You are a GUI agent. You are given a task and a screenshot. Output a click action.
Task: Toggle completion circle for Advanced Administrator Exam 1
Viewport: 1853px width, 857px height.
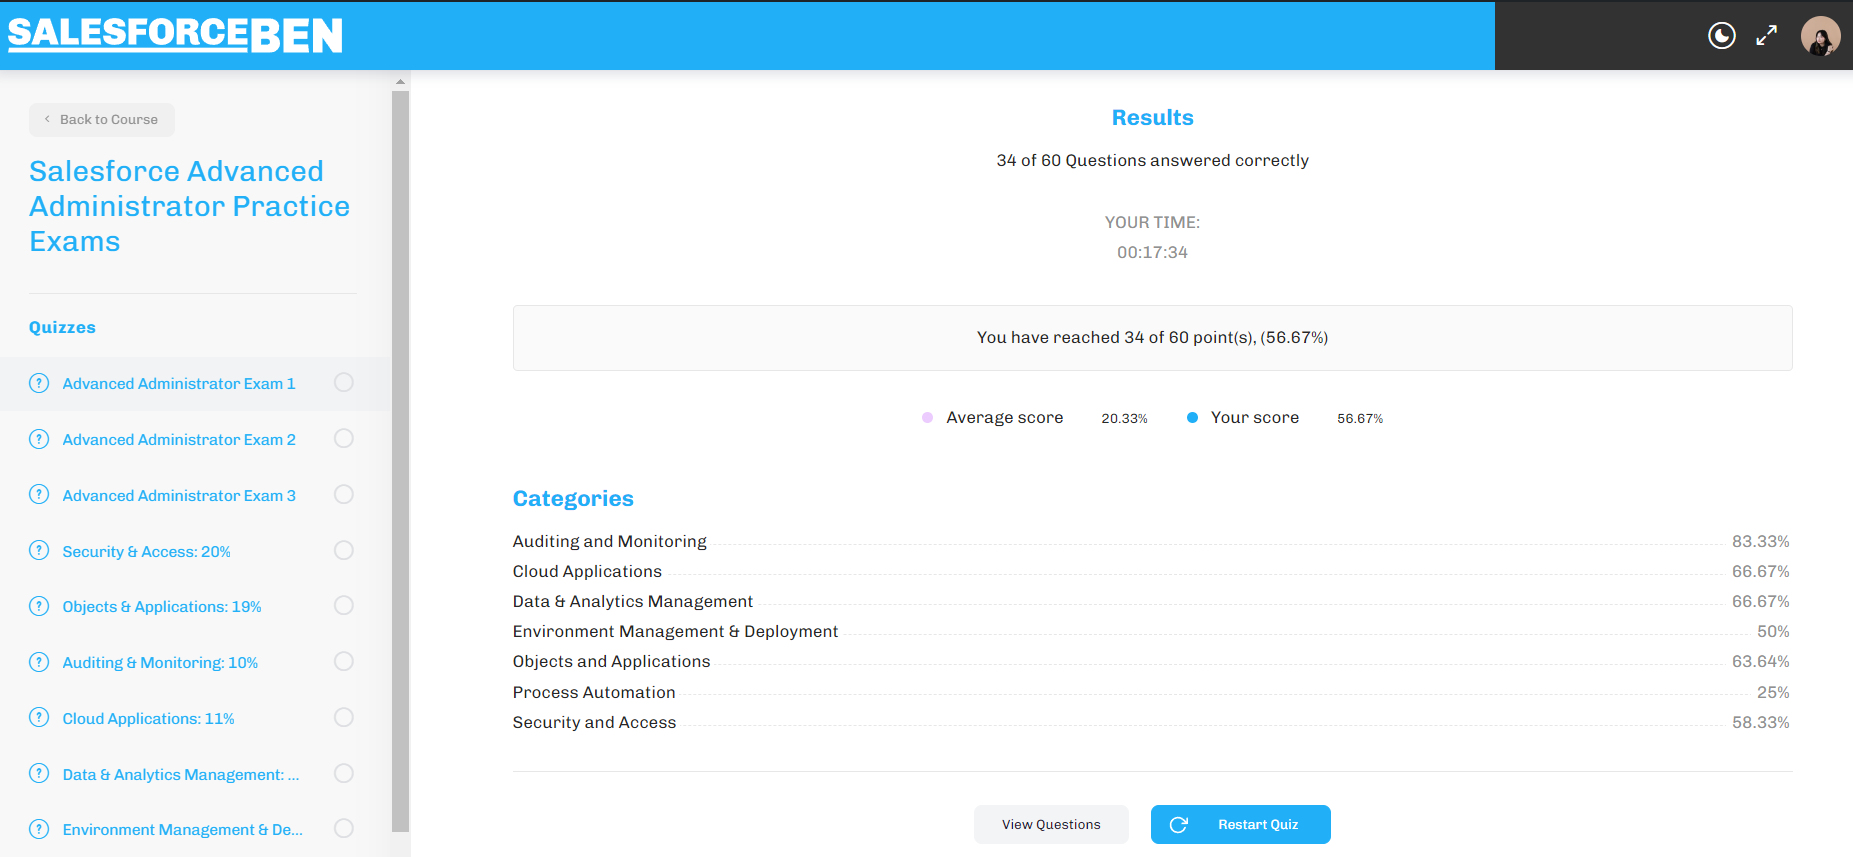tap(344, 383)
